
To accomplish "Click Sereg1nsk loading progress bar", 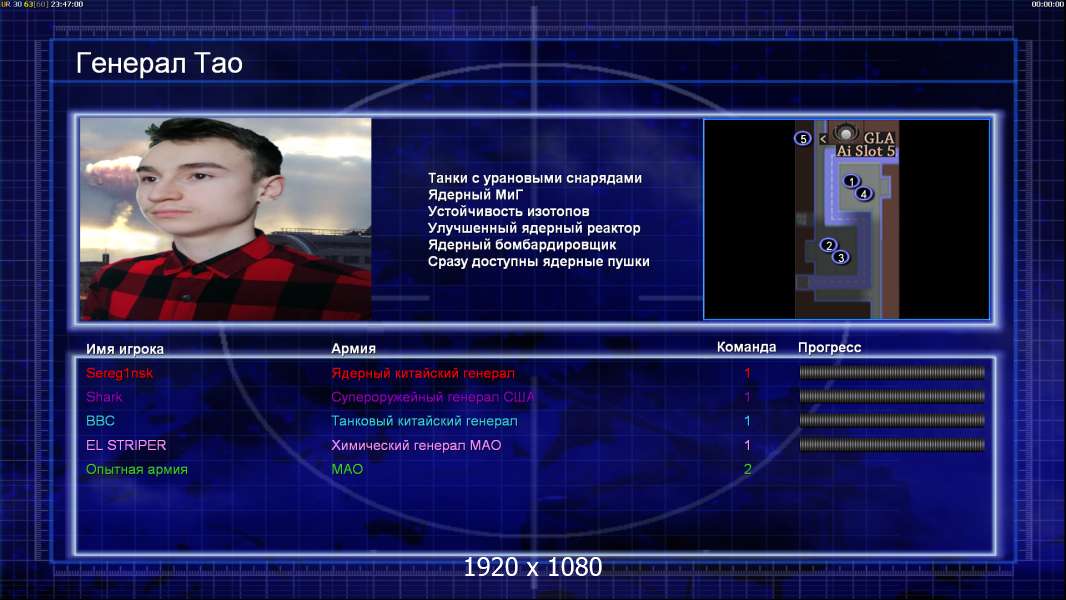I will click(x=892, y=372).
